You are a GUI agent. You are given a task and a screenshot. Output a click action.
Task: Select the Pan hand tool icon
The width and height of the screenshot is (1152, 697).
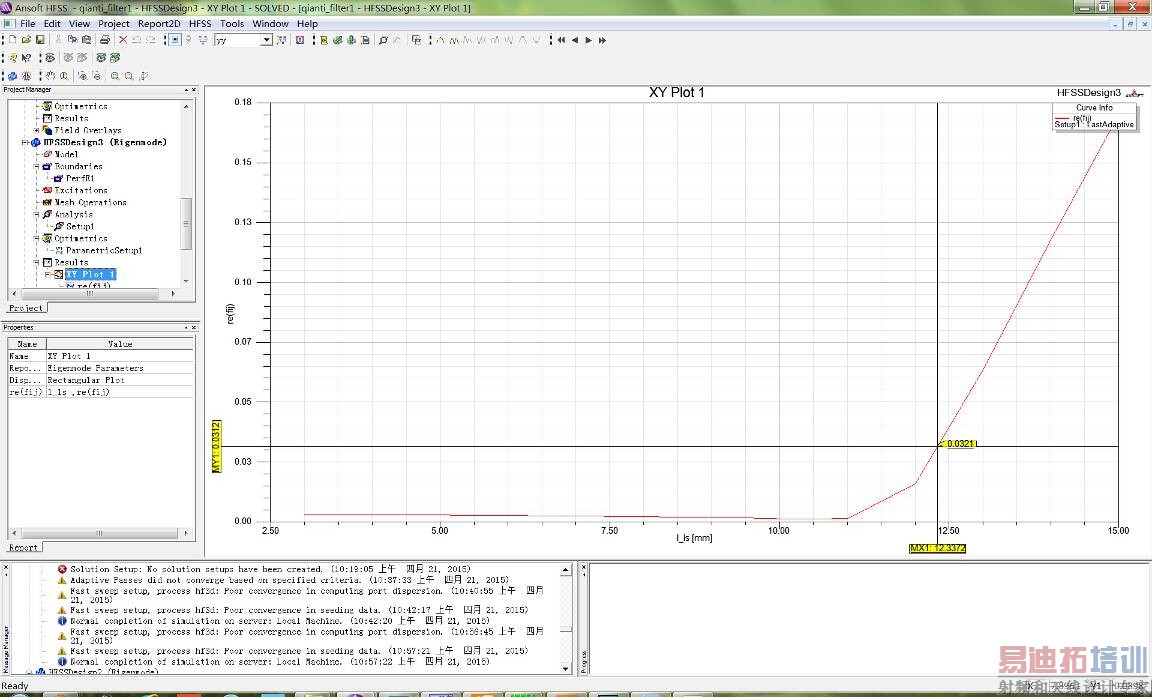[x=51, y=76]
